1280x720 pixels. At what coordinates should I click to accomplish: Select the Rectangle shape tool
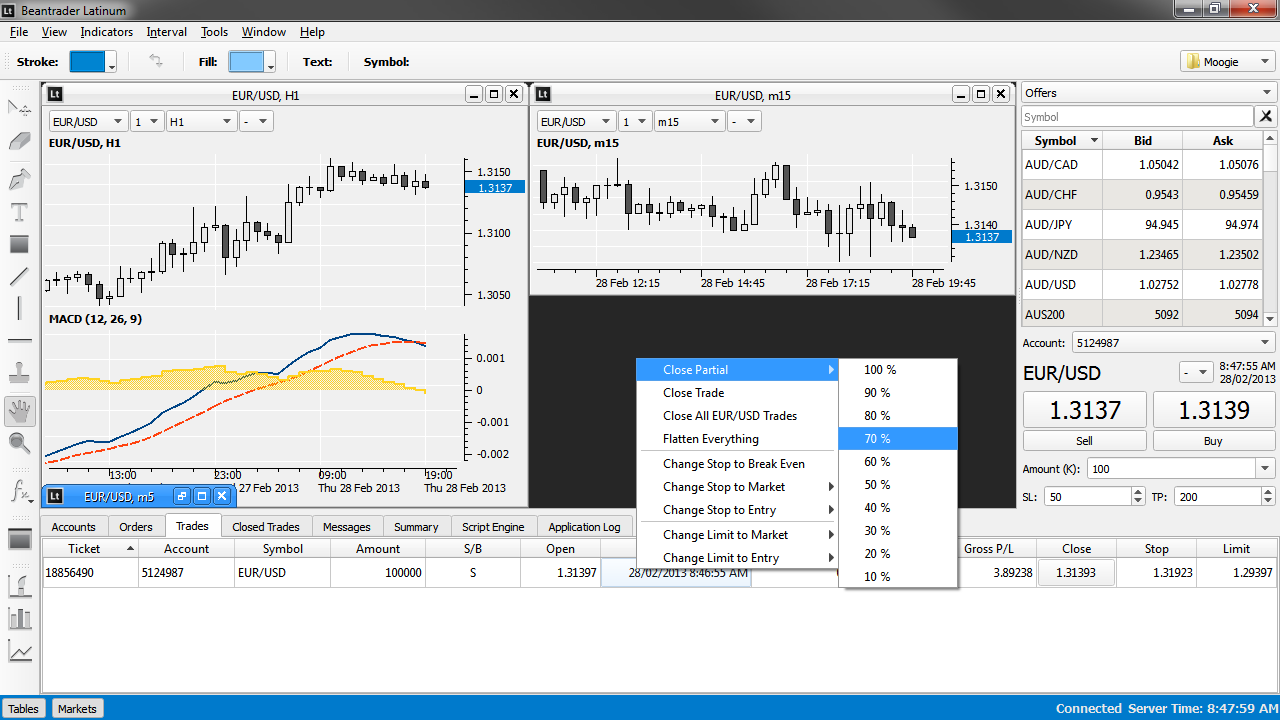[x=19, y=244]
